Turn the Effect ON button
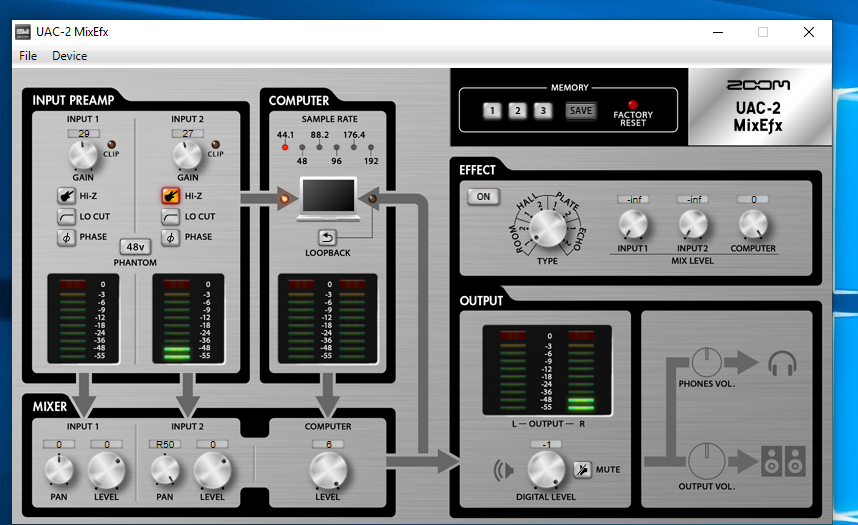Screen dimensions: 858x525 point(483,197)
